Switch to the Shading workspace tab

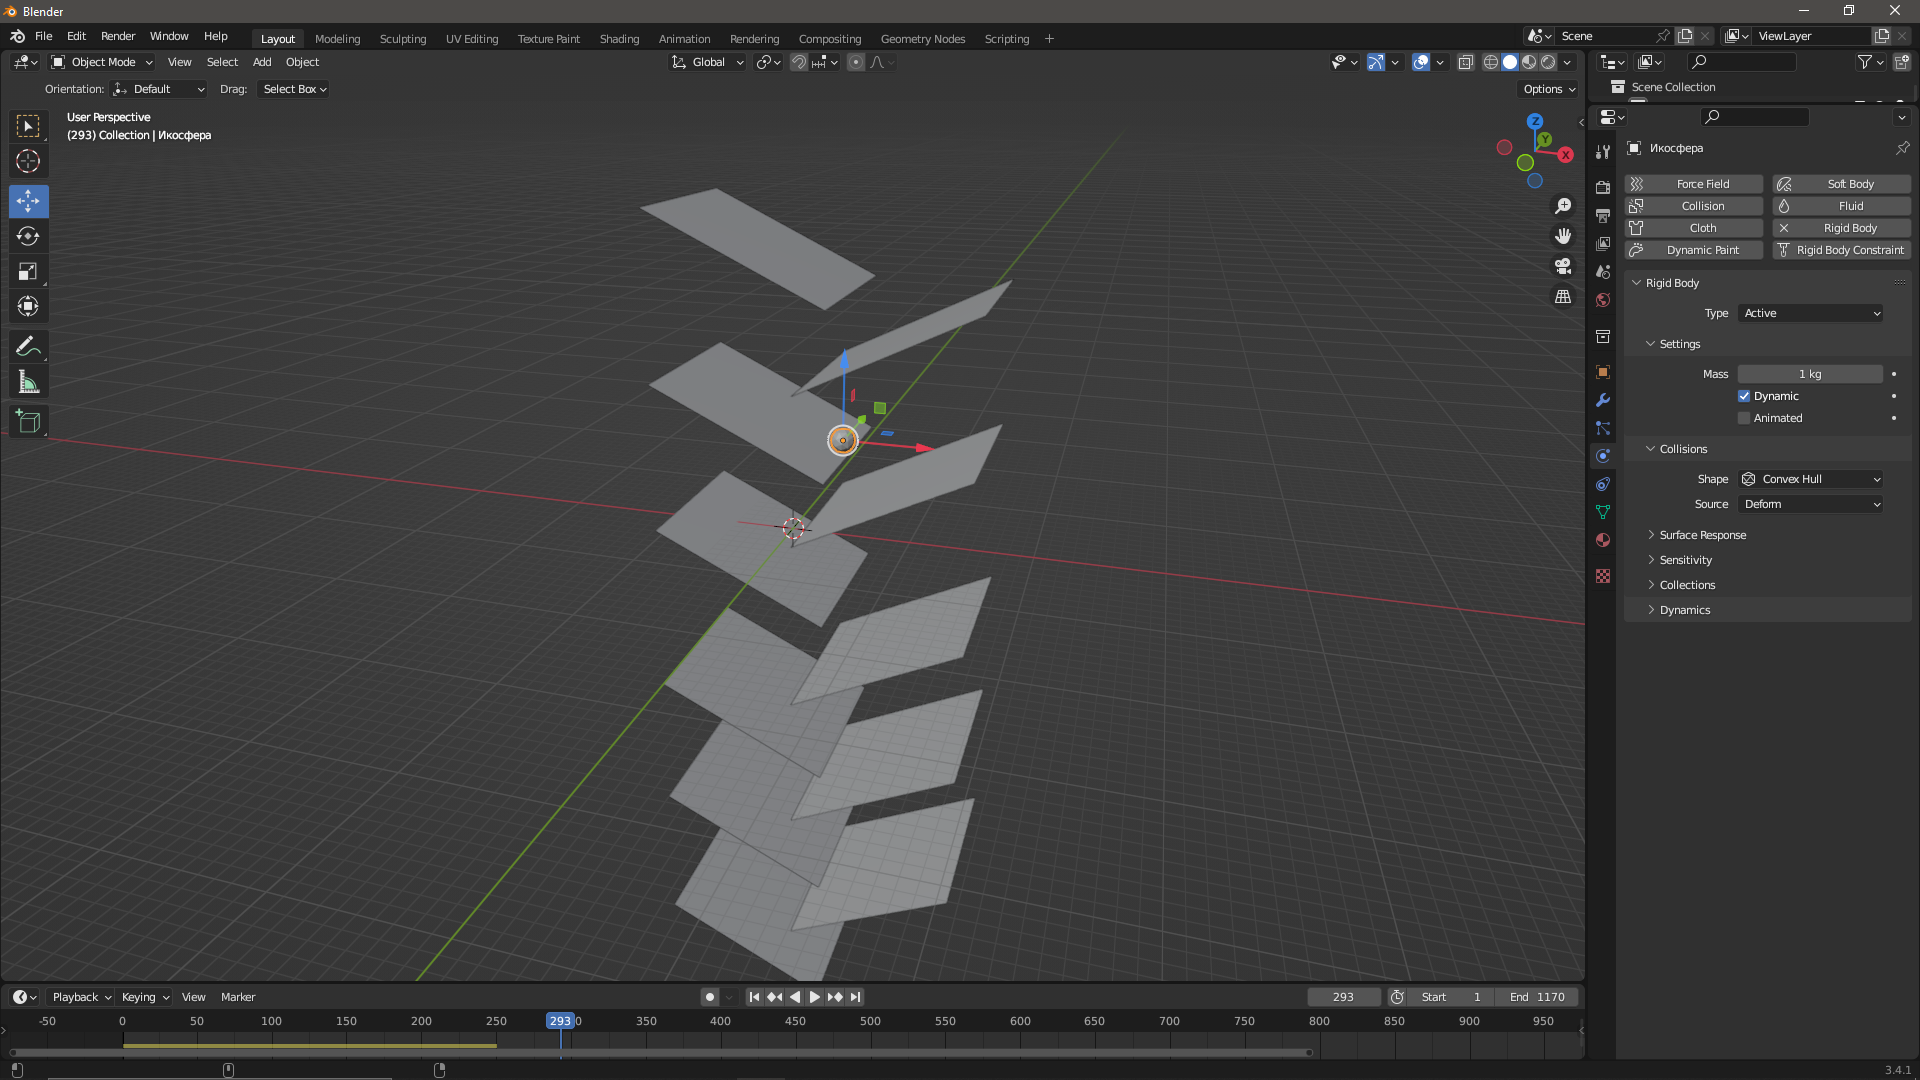pos(619,39)
